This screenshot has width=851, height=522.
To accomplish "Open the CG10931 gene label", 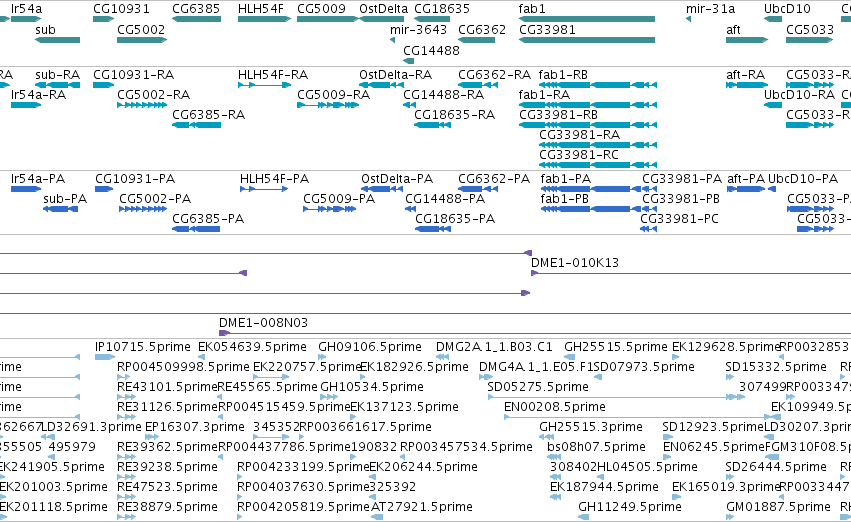I will point(121,9).
